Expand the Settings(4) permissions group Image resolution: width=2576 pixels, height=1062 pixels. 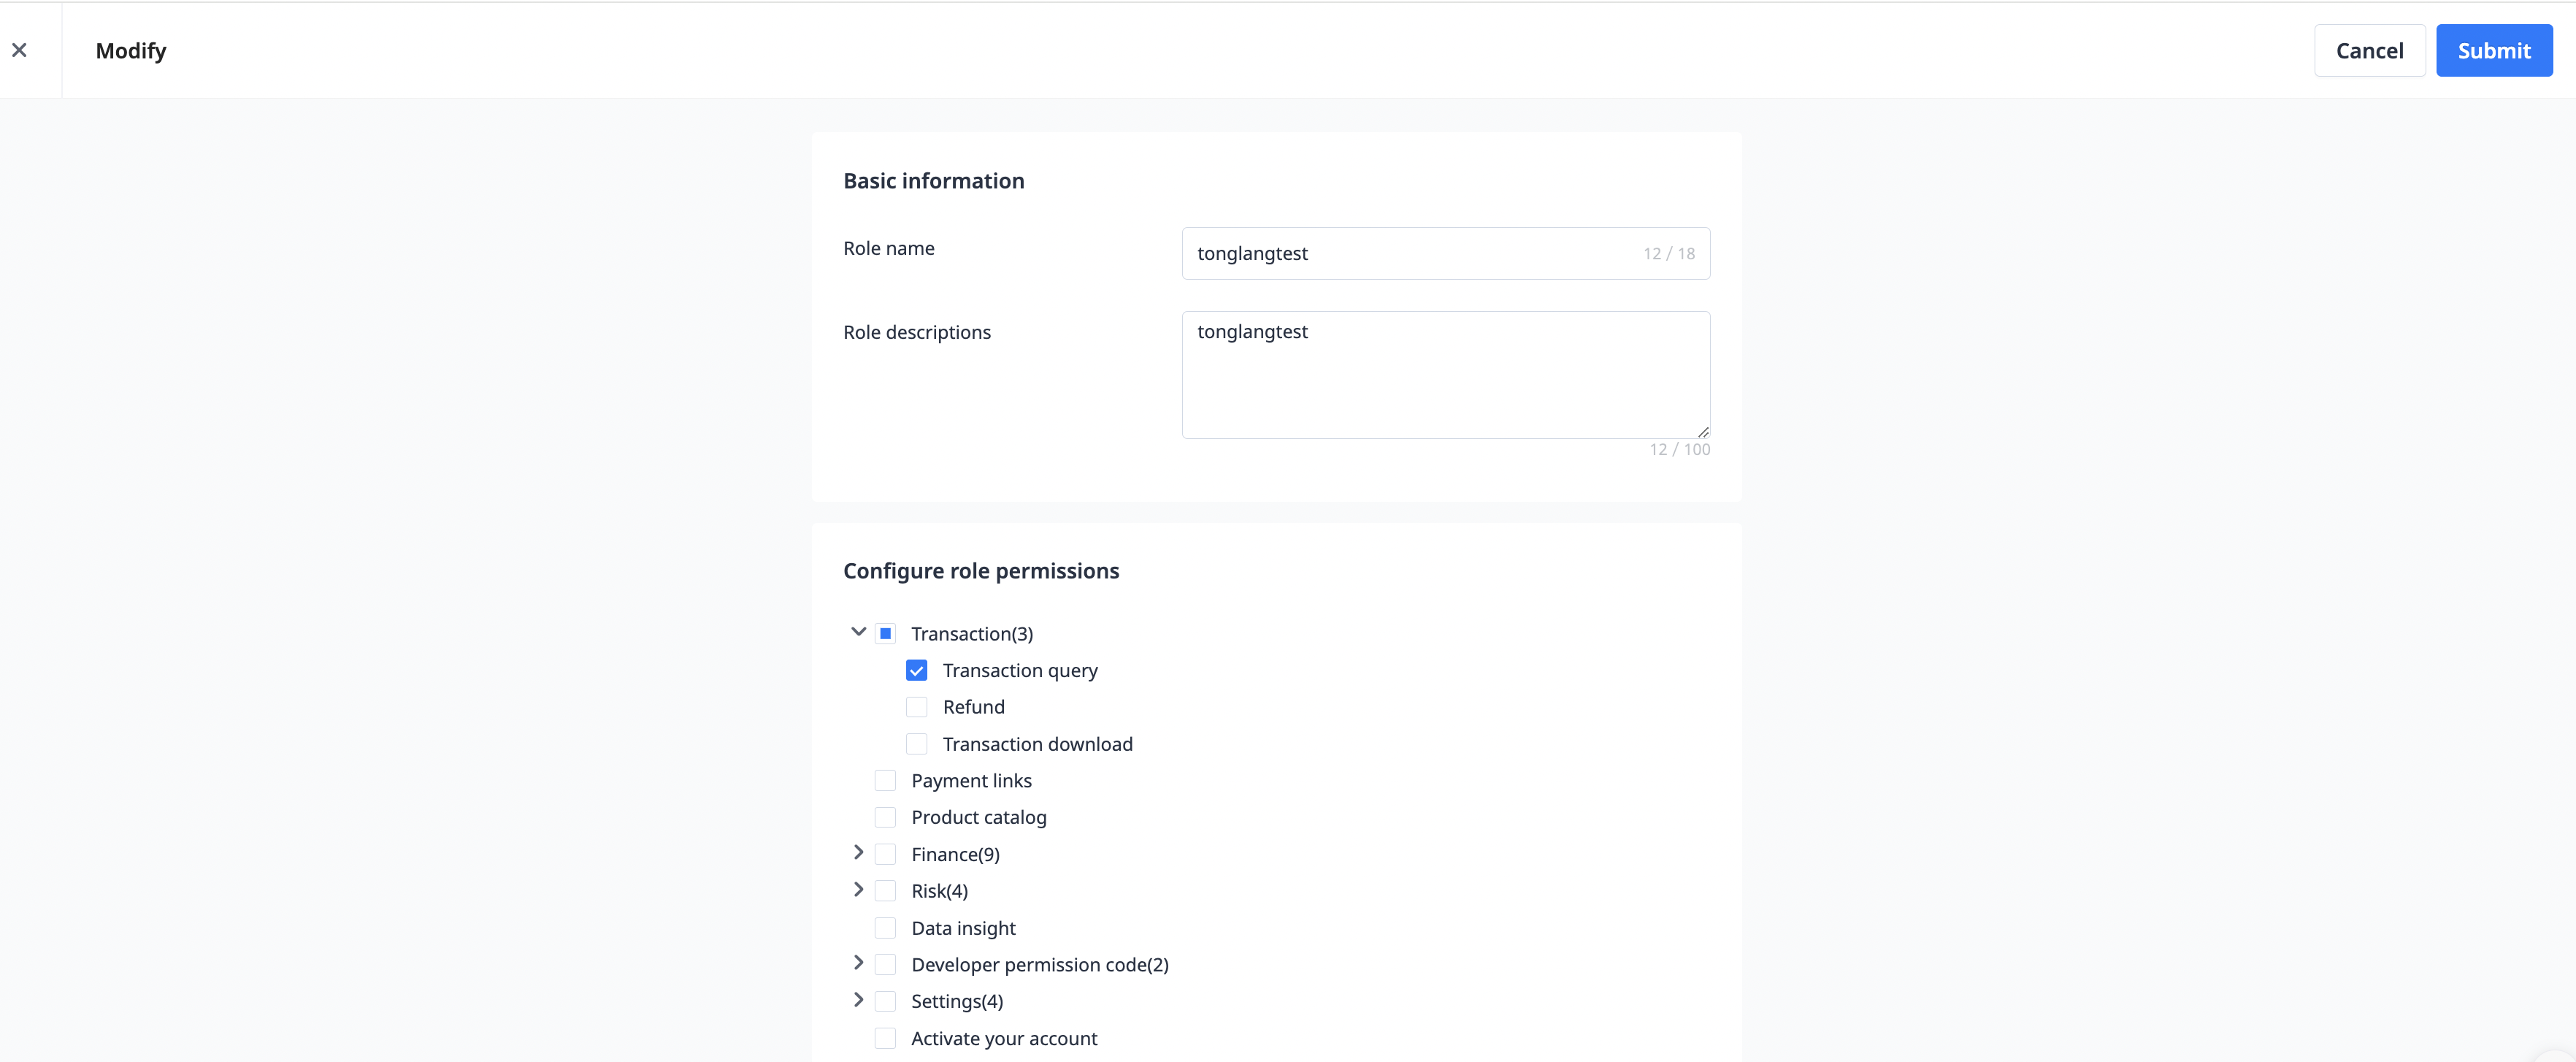pyautogui.click(x=858, y=1000)
